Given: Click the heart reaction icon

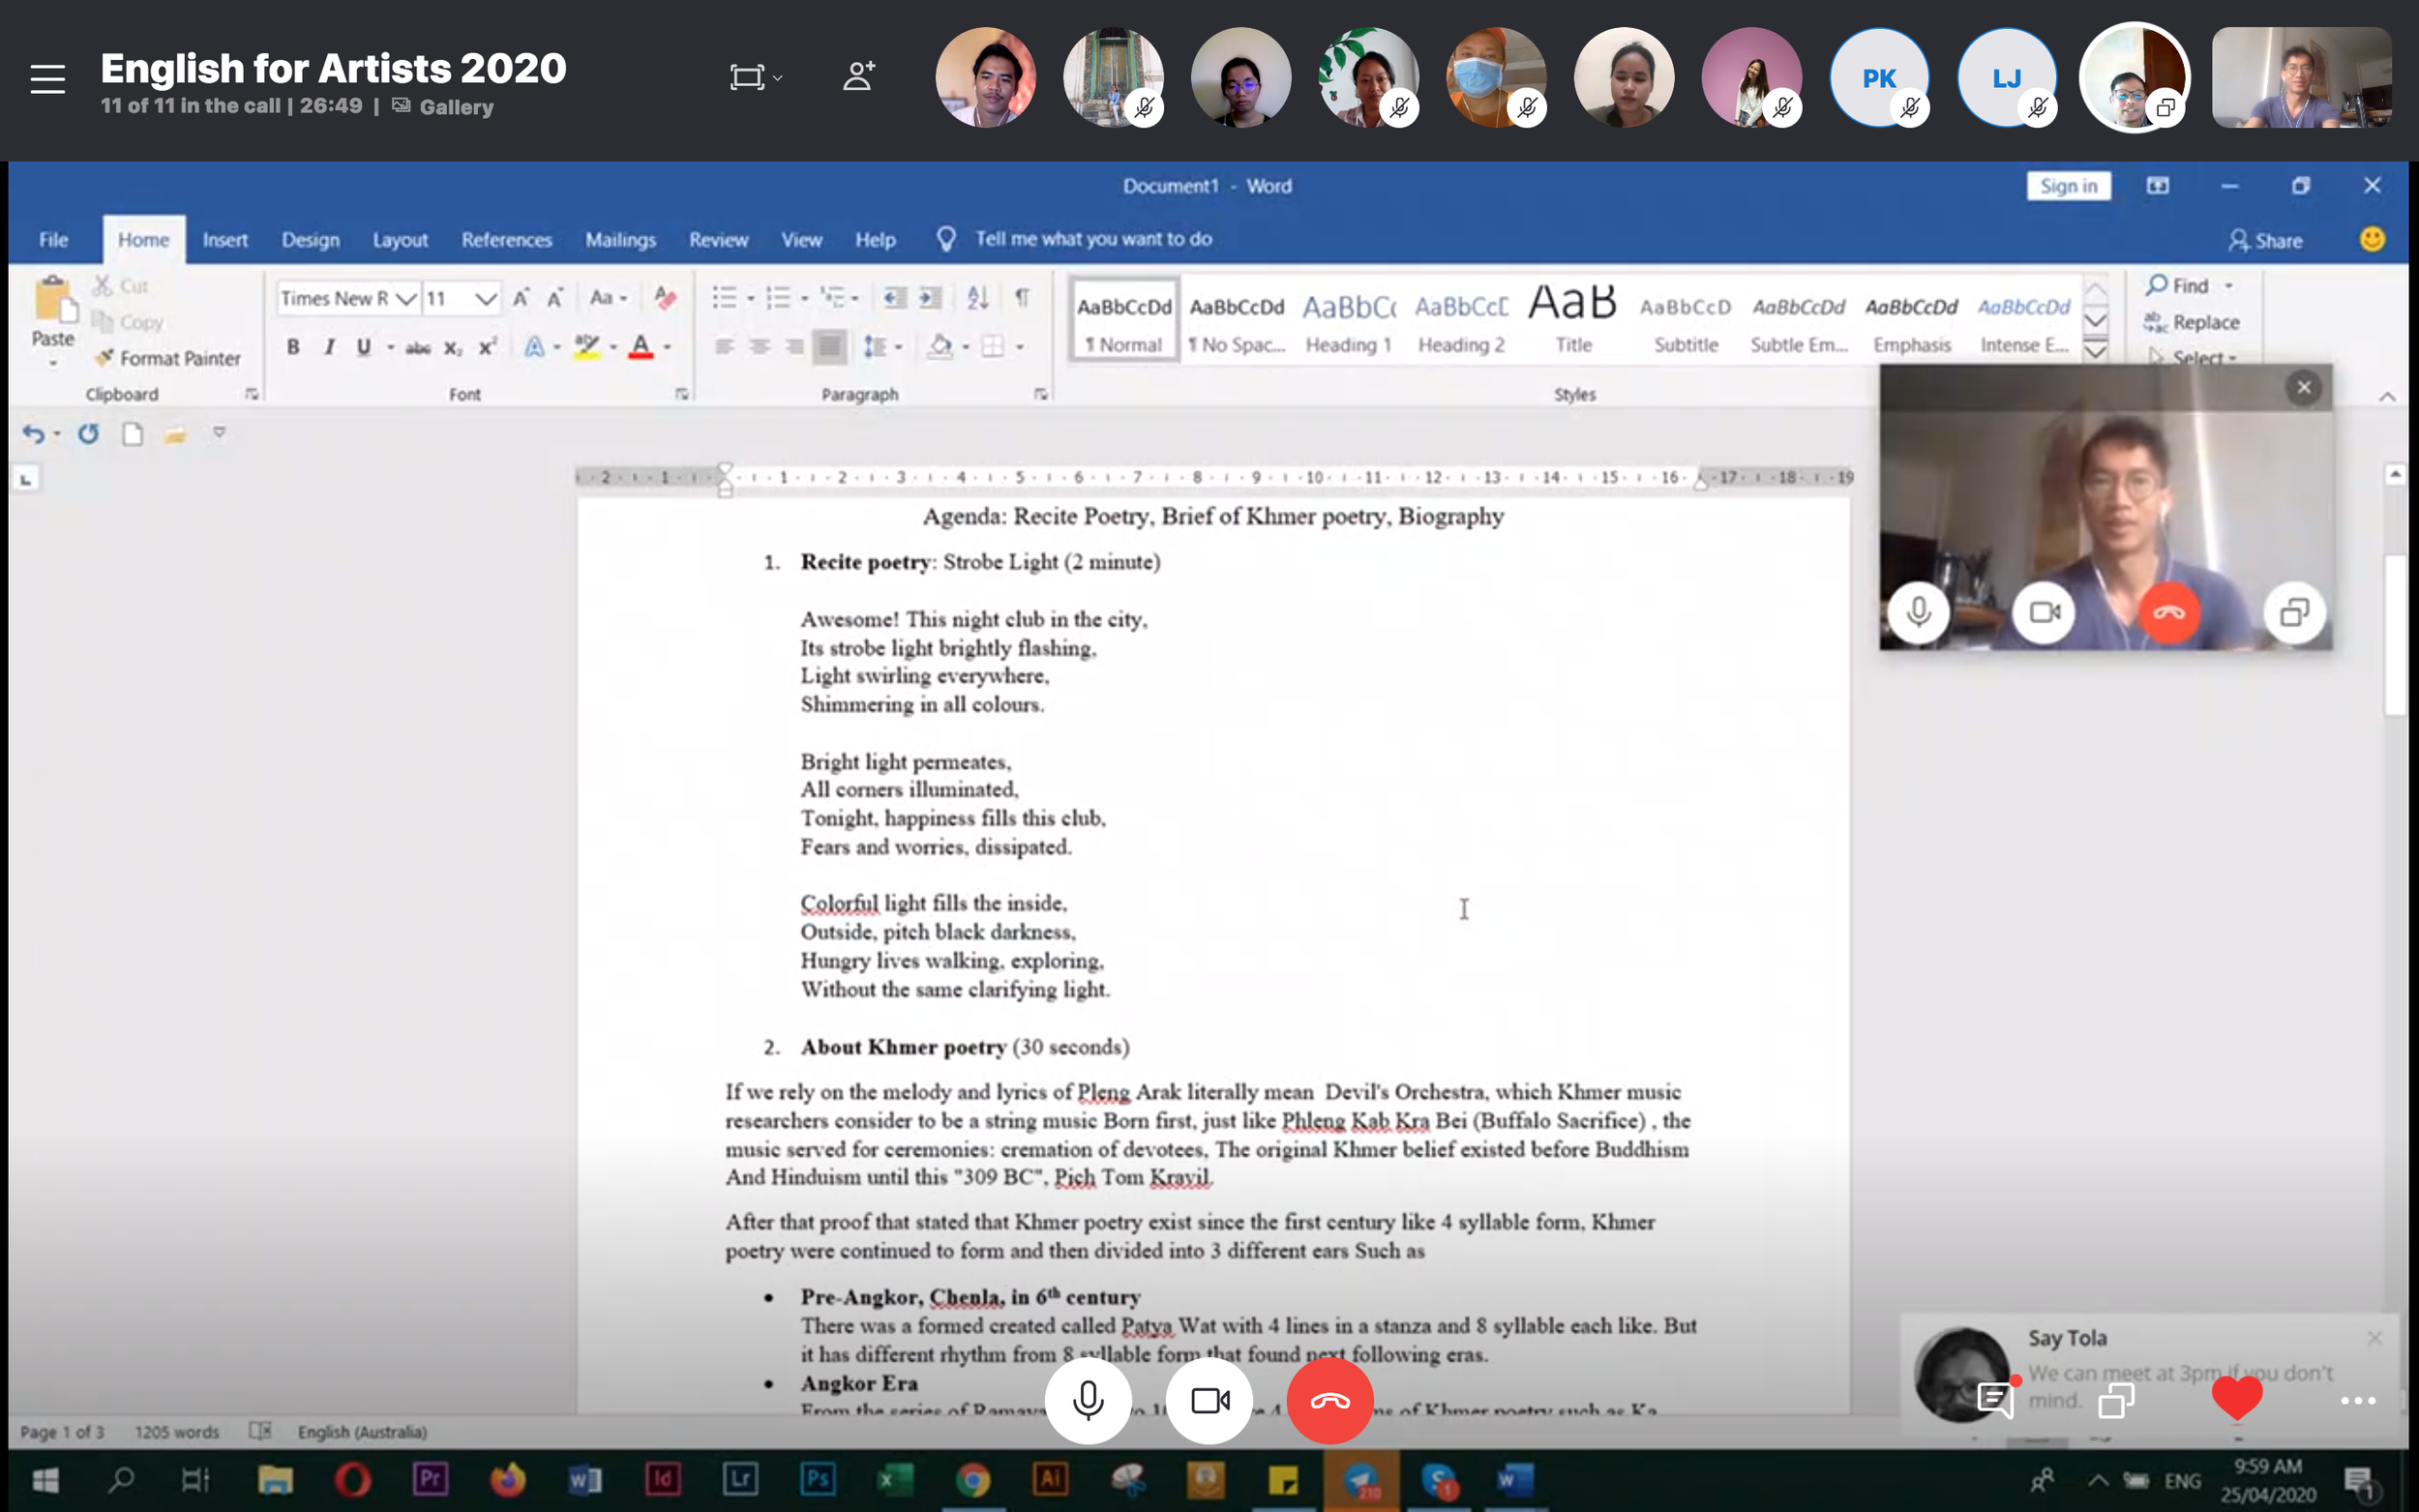Looking at the screenshot, I should (x=2237, y=1397).
